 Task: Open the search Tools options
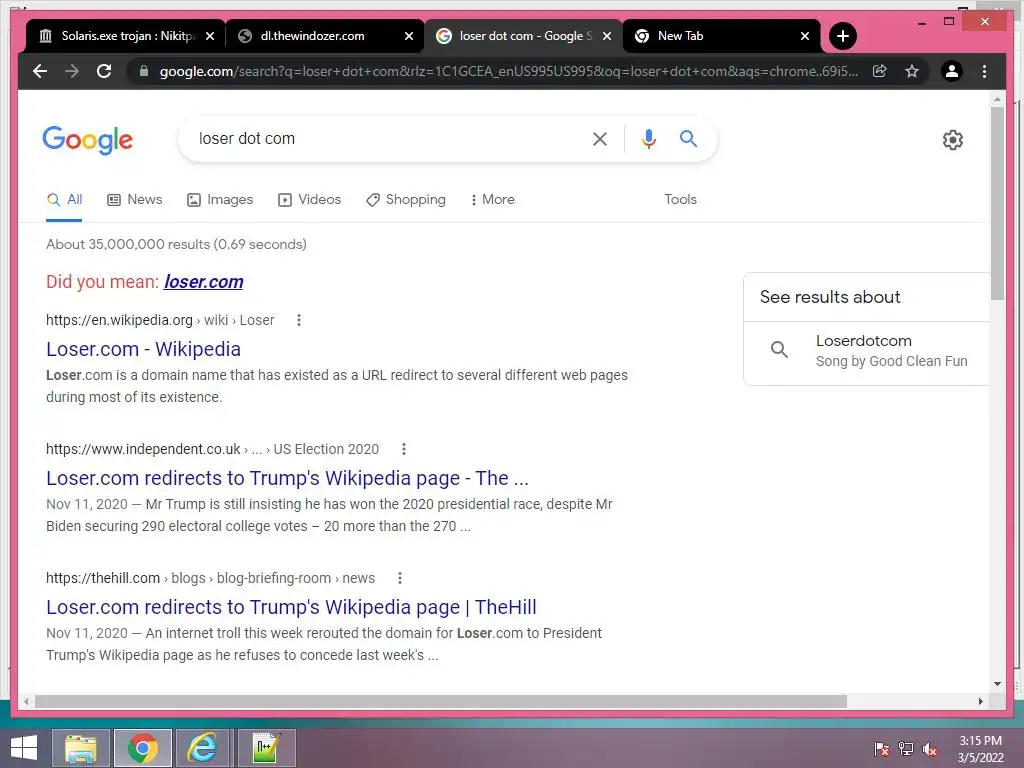[680, 200]
